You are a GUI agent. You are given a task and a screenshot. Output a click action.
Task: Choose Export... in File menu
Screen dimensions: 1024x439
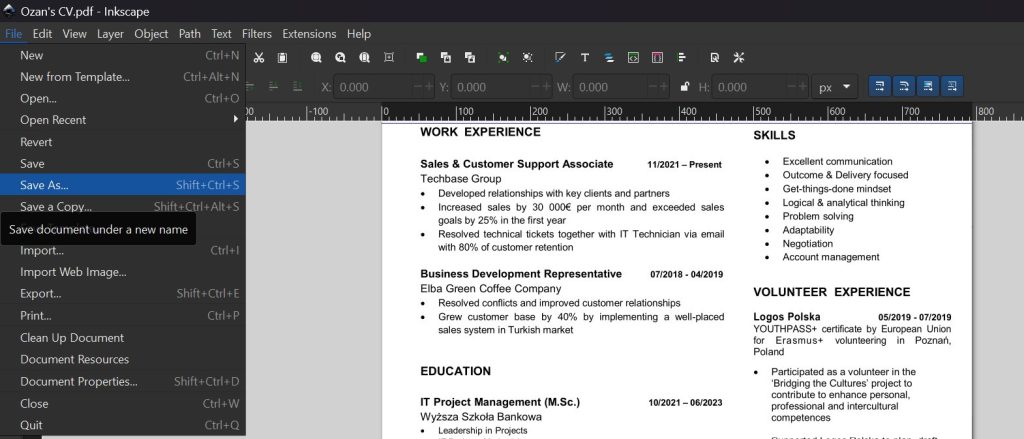pyautogui.click(x=123, y=293)
